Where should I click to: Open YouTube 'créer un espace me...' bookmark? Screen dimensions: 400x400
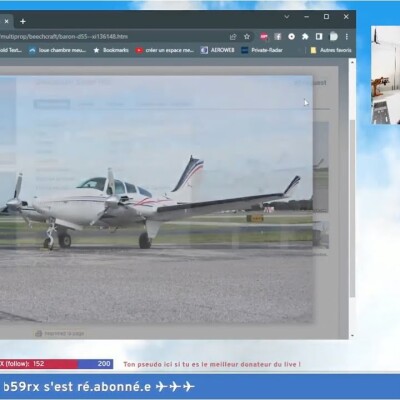[165, 50]
